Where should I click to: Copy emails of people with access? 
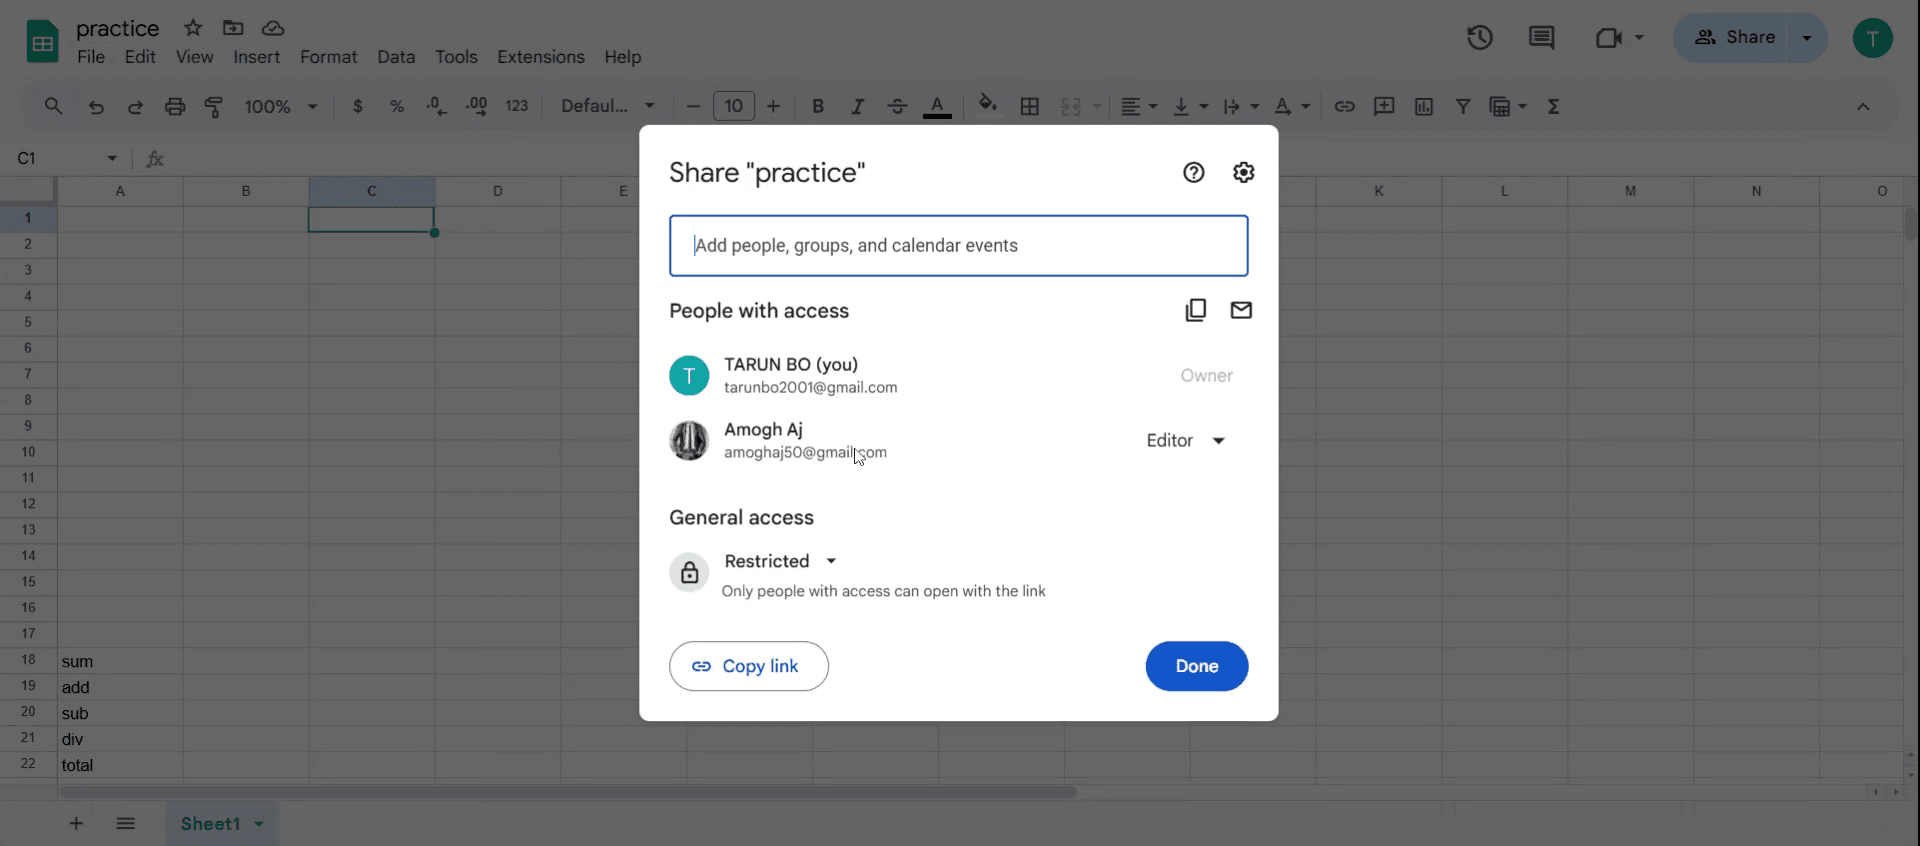[x=1195, y=310]
